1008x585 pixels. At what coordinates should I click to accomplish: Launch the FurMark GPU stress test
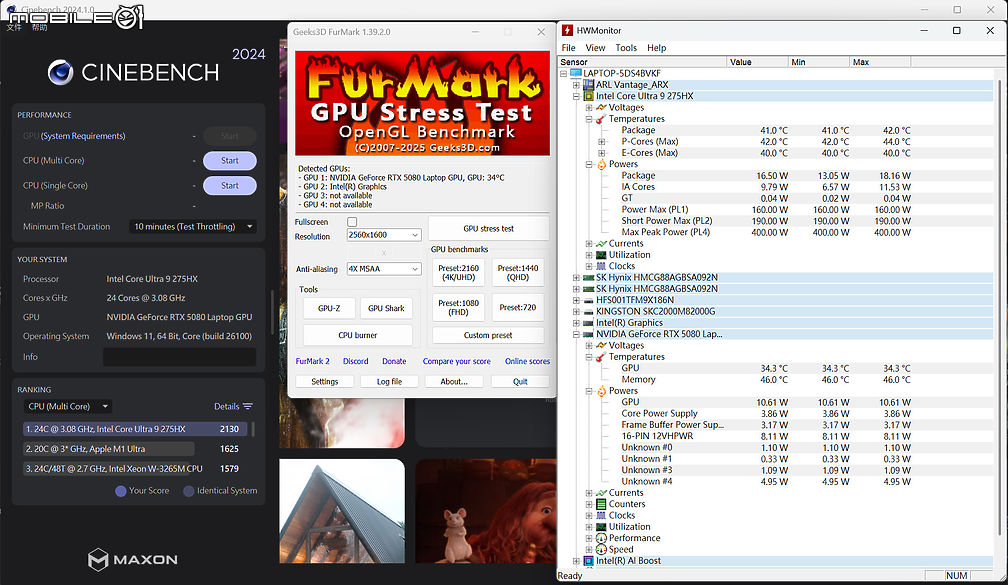click(x=489, y=228)
